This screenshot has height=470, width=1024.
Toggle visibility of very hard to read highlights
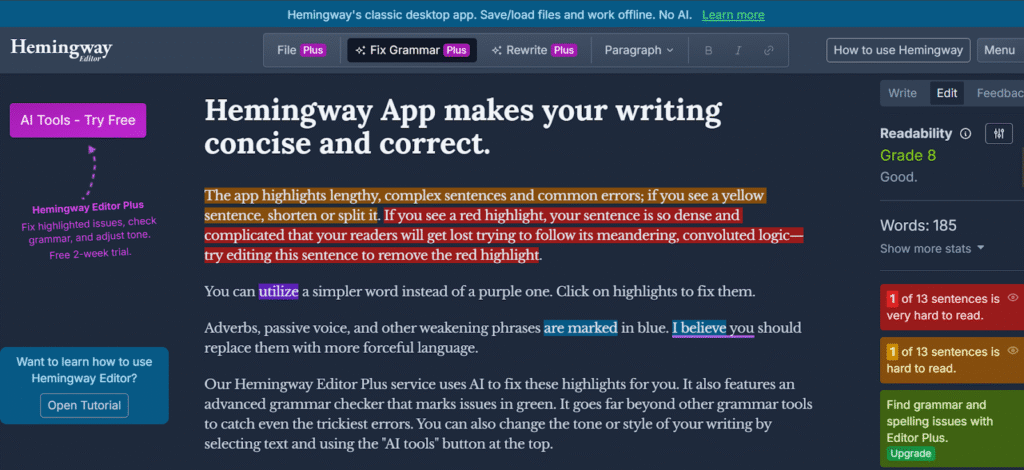pos(1012,298)
